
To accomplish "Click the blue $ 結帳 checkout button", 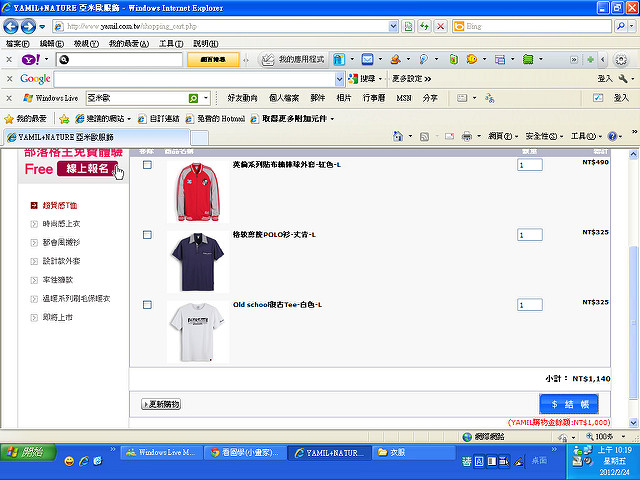I will tap(569, 404).
